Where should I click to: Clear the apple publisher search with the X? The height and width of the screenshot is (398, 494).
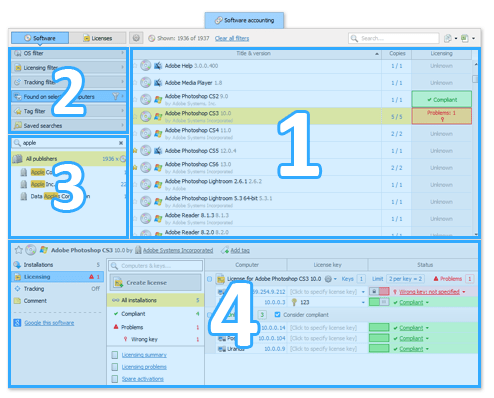tap(121, 143)
